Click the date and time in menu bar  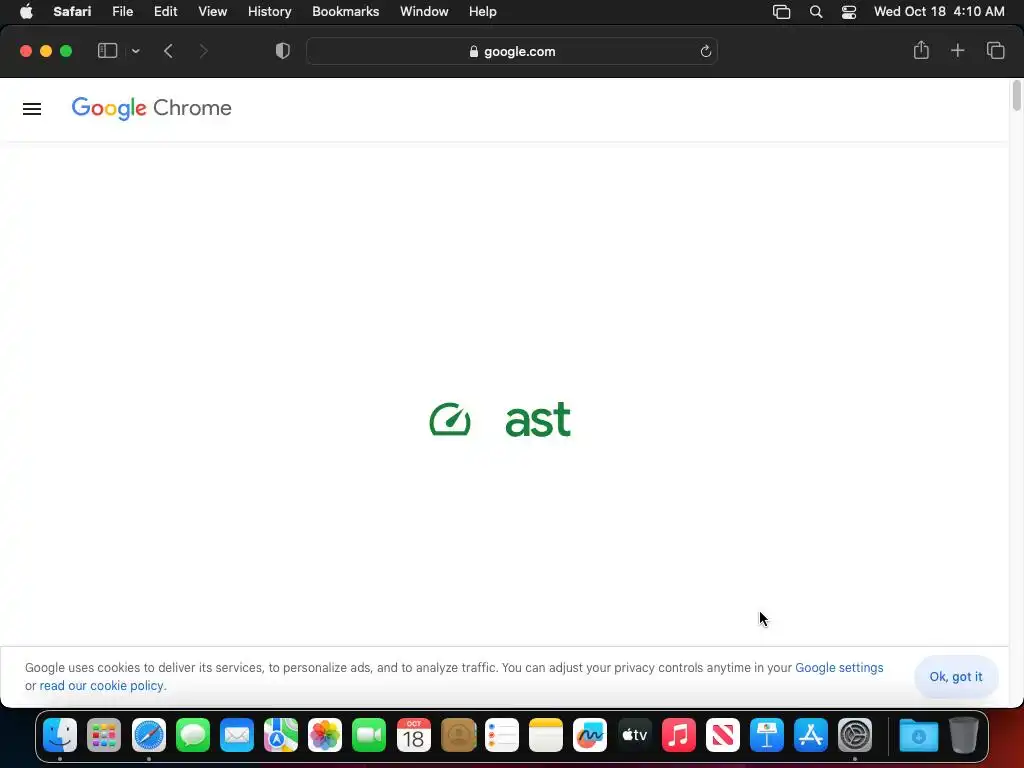[938, 12]
